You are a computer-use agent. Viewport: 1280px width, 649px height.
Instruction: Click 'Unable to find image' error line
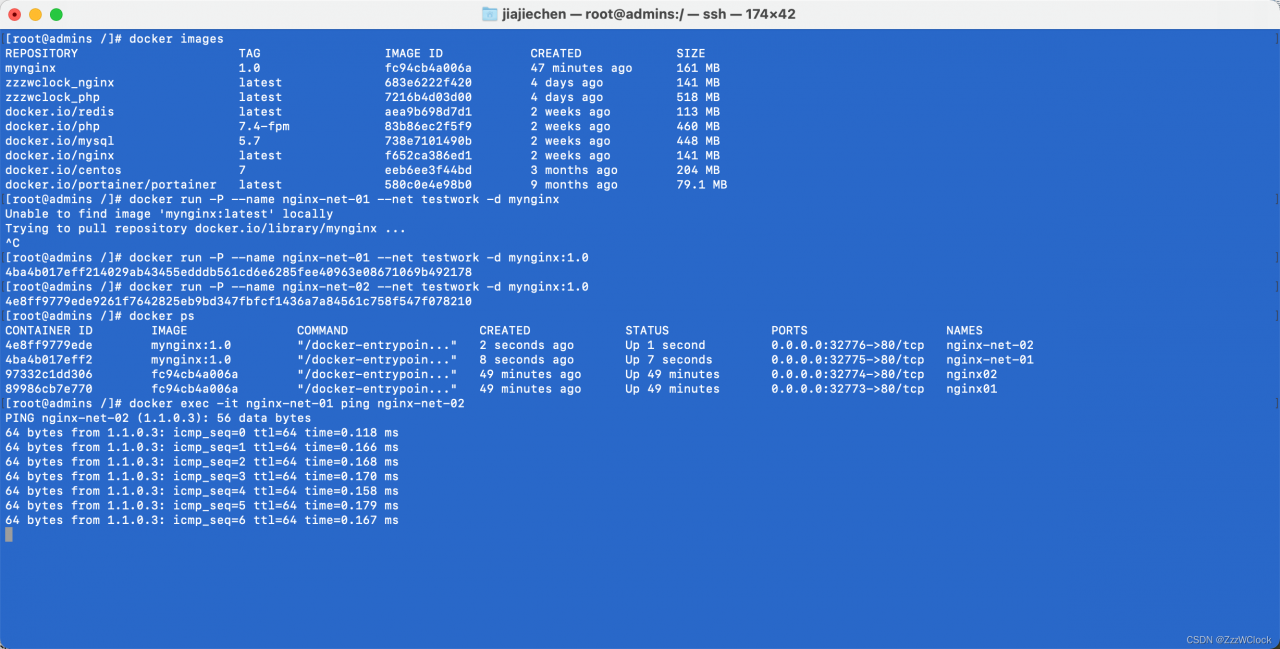(169, 214)
